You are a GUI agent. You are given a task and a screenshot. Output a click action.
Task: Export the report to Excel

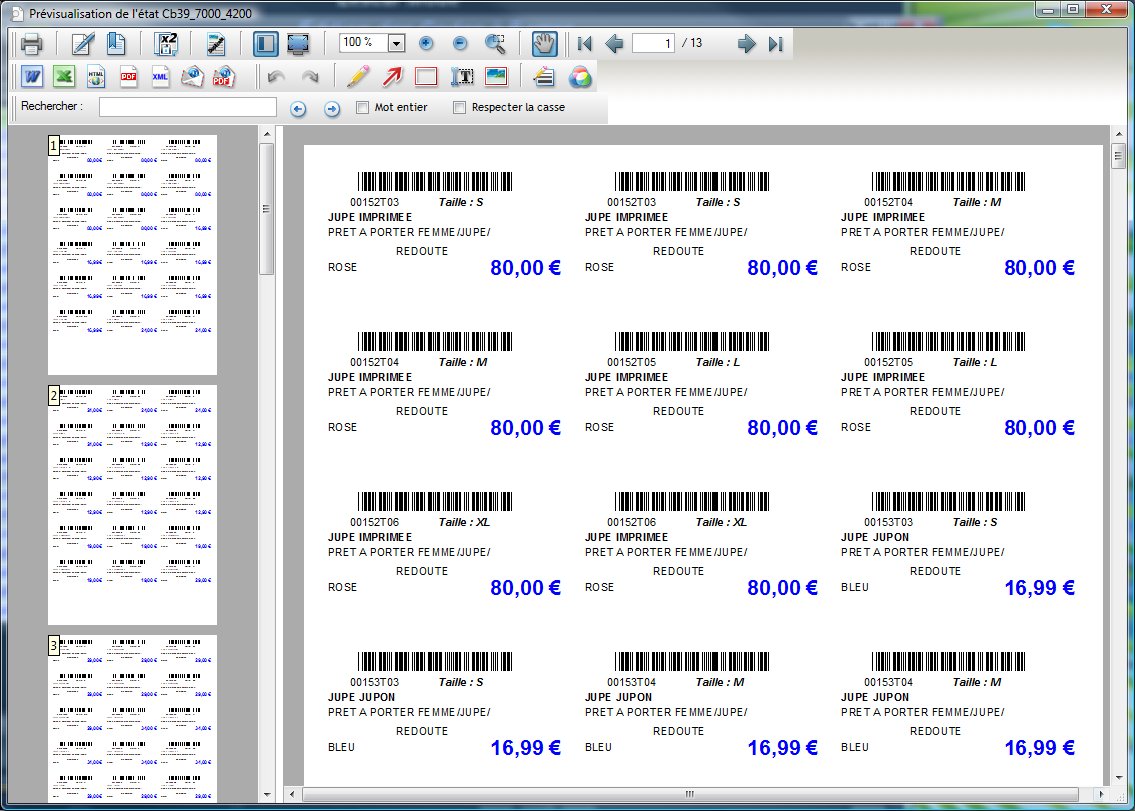pos(64,76)
